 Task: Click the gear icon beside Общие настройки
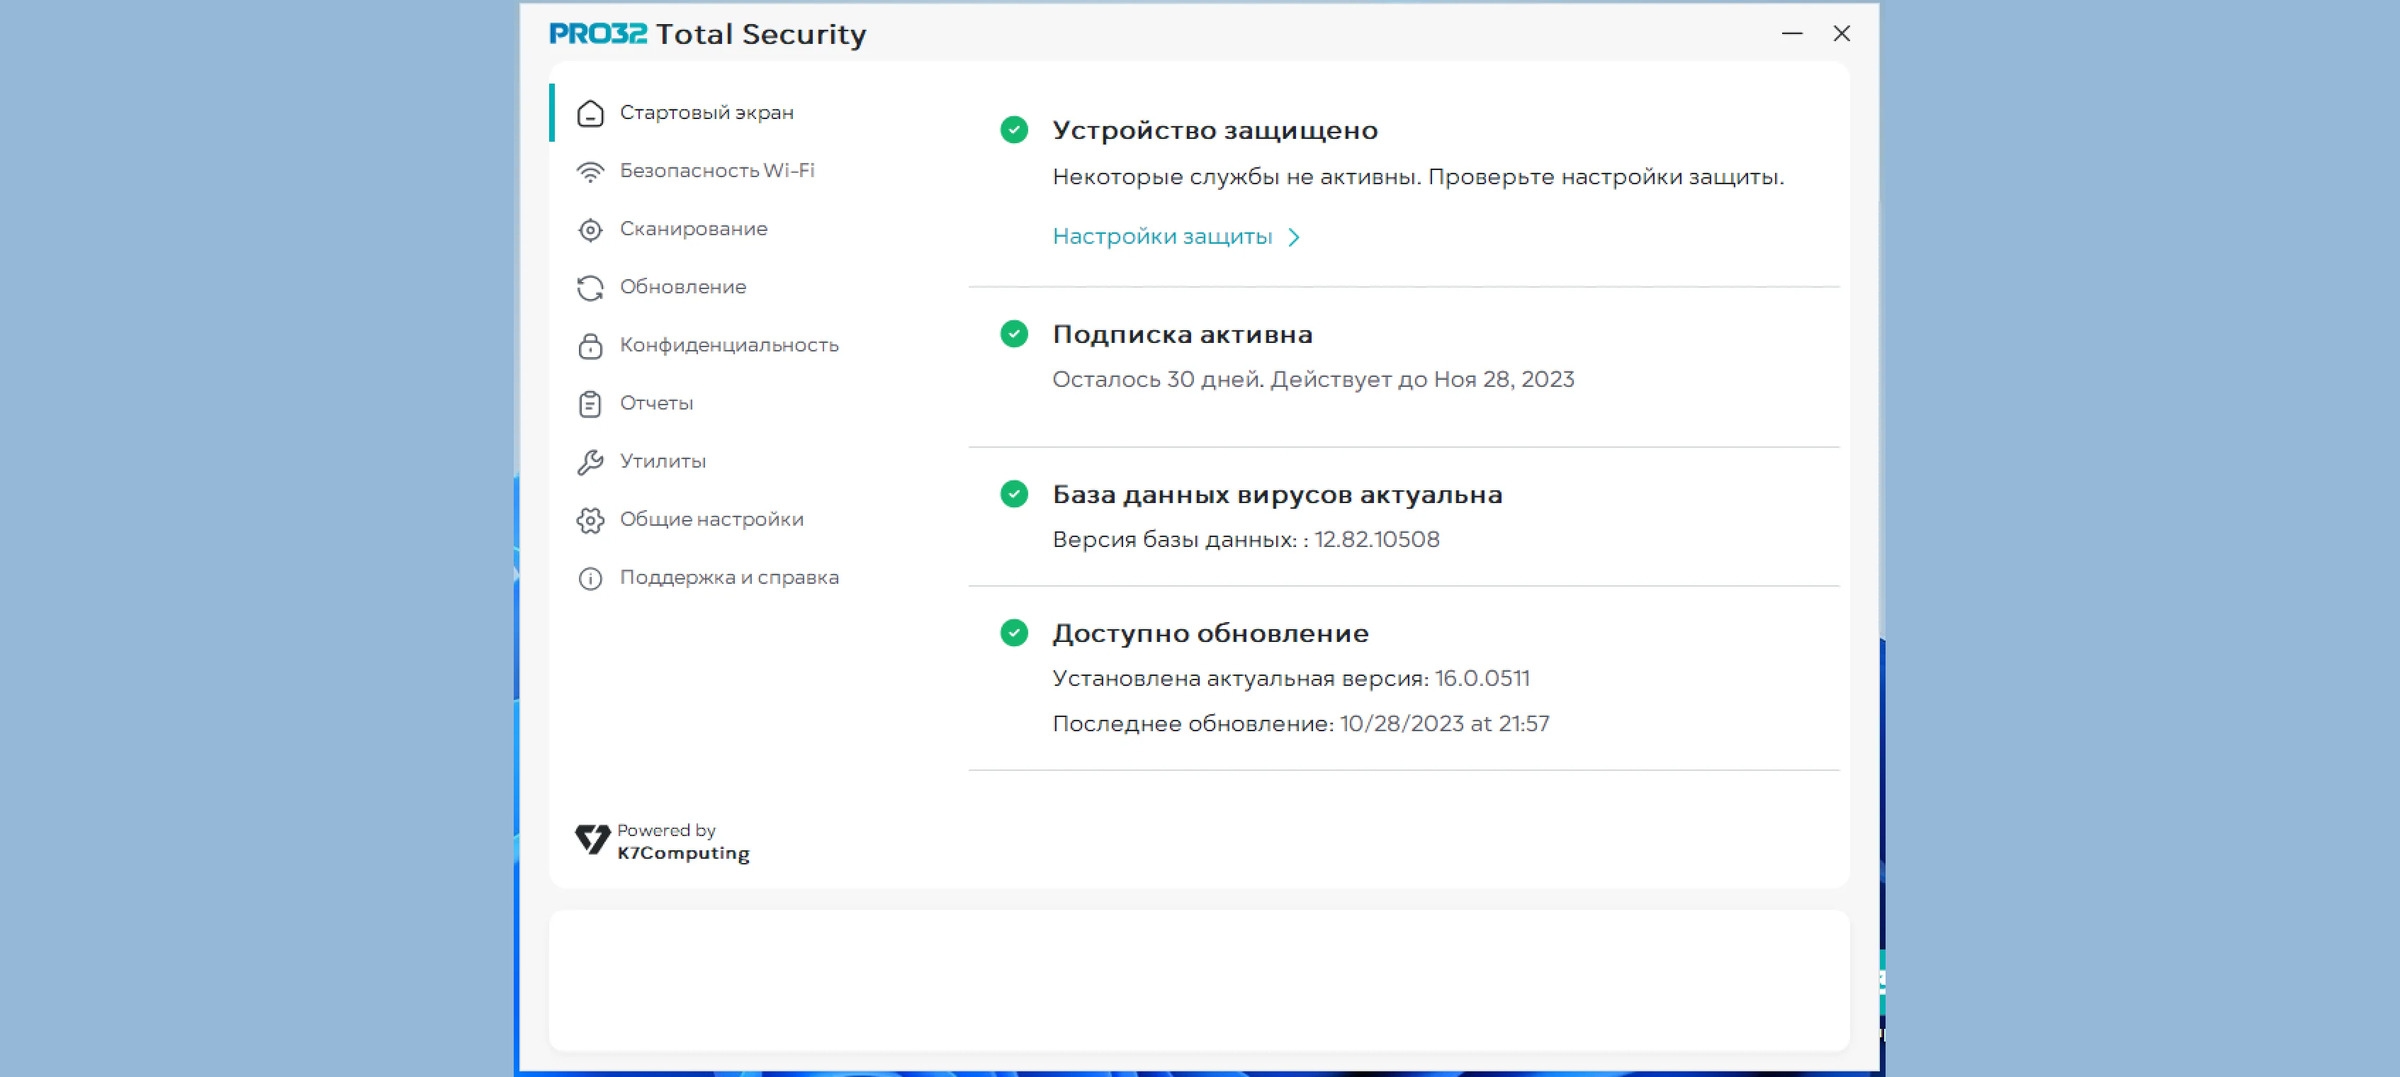(x=590, y=520)
